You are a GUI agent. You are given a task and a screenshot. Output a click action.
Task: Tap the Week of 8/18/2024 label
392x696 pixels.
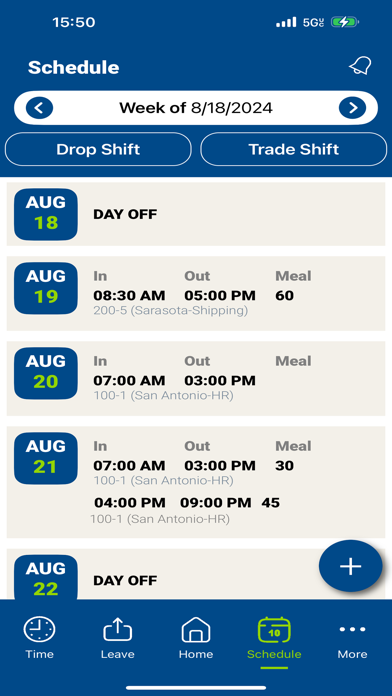(196, 108)
